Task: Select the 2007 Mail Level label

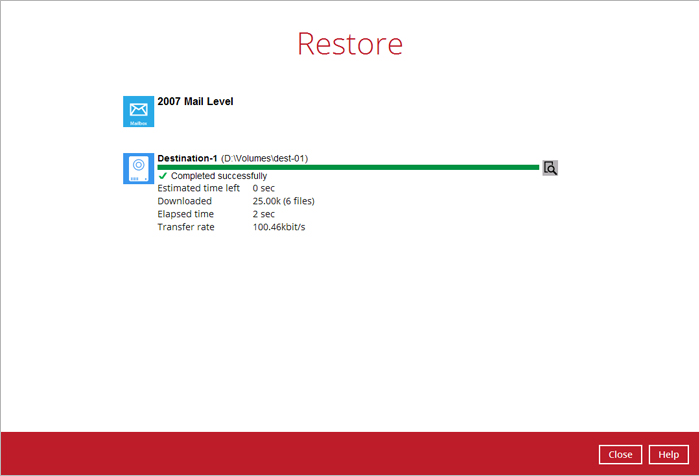Action: (195, 102)
